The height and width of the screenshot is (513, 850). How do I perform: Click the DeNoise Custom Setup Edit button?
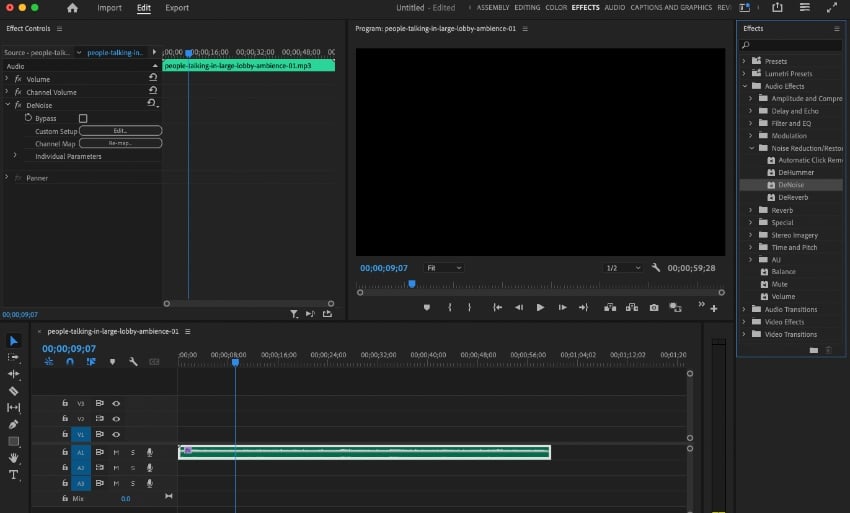point(120,131)
